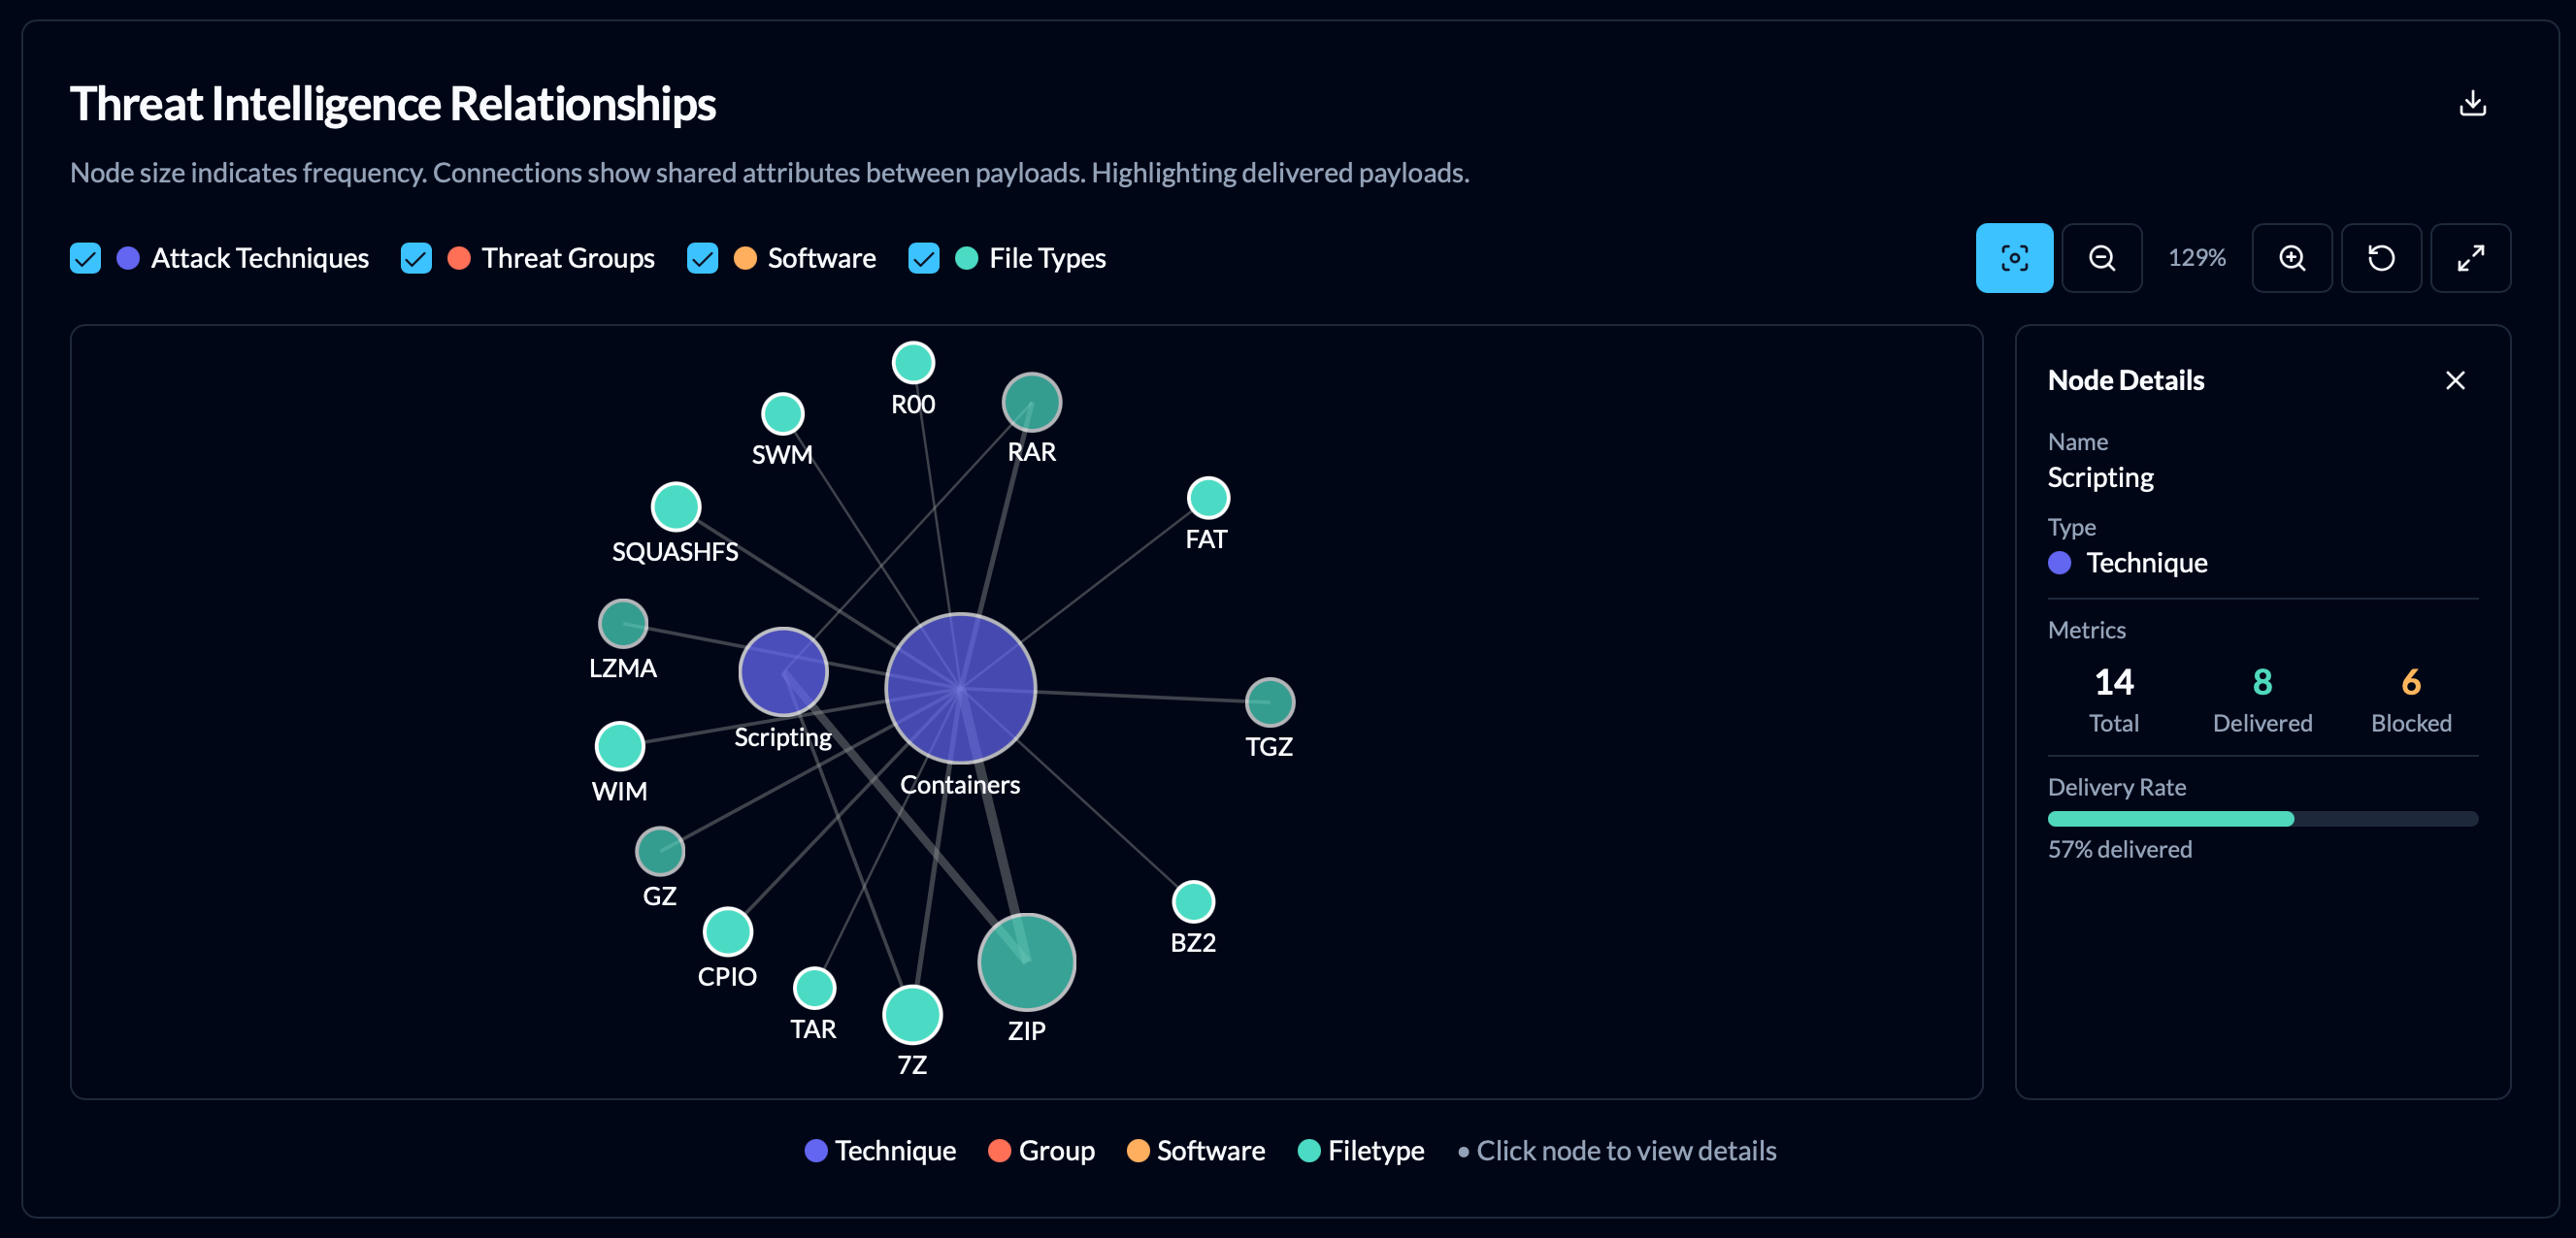Toggle the Threat Groups checkbox
Screen dimensions: 2576x1238
(416, 258)
